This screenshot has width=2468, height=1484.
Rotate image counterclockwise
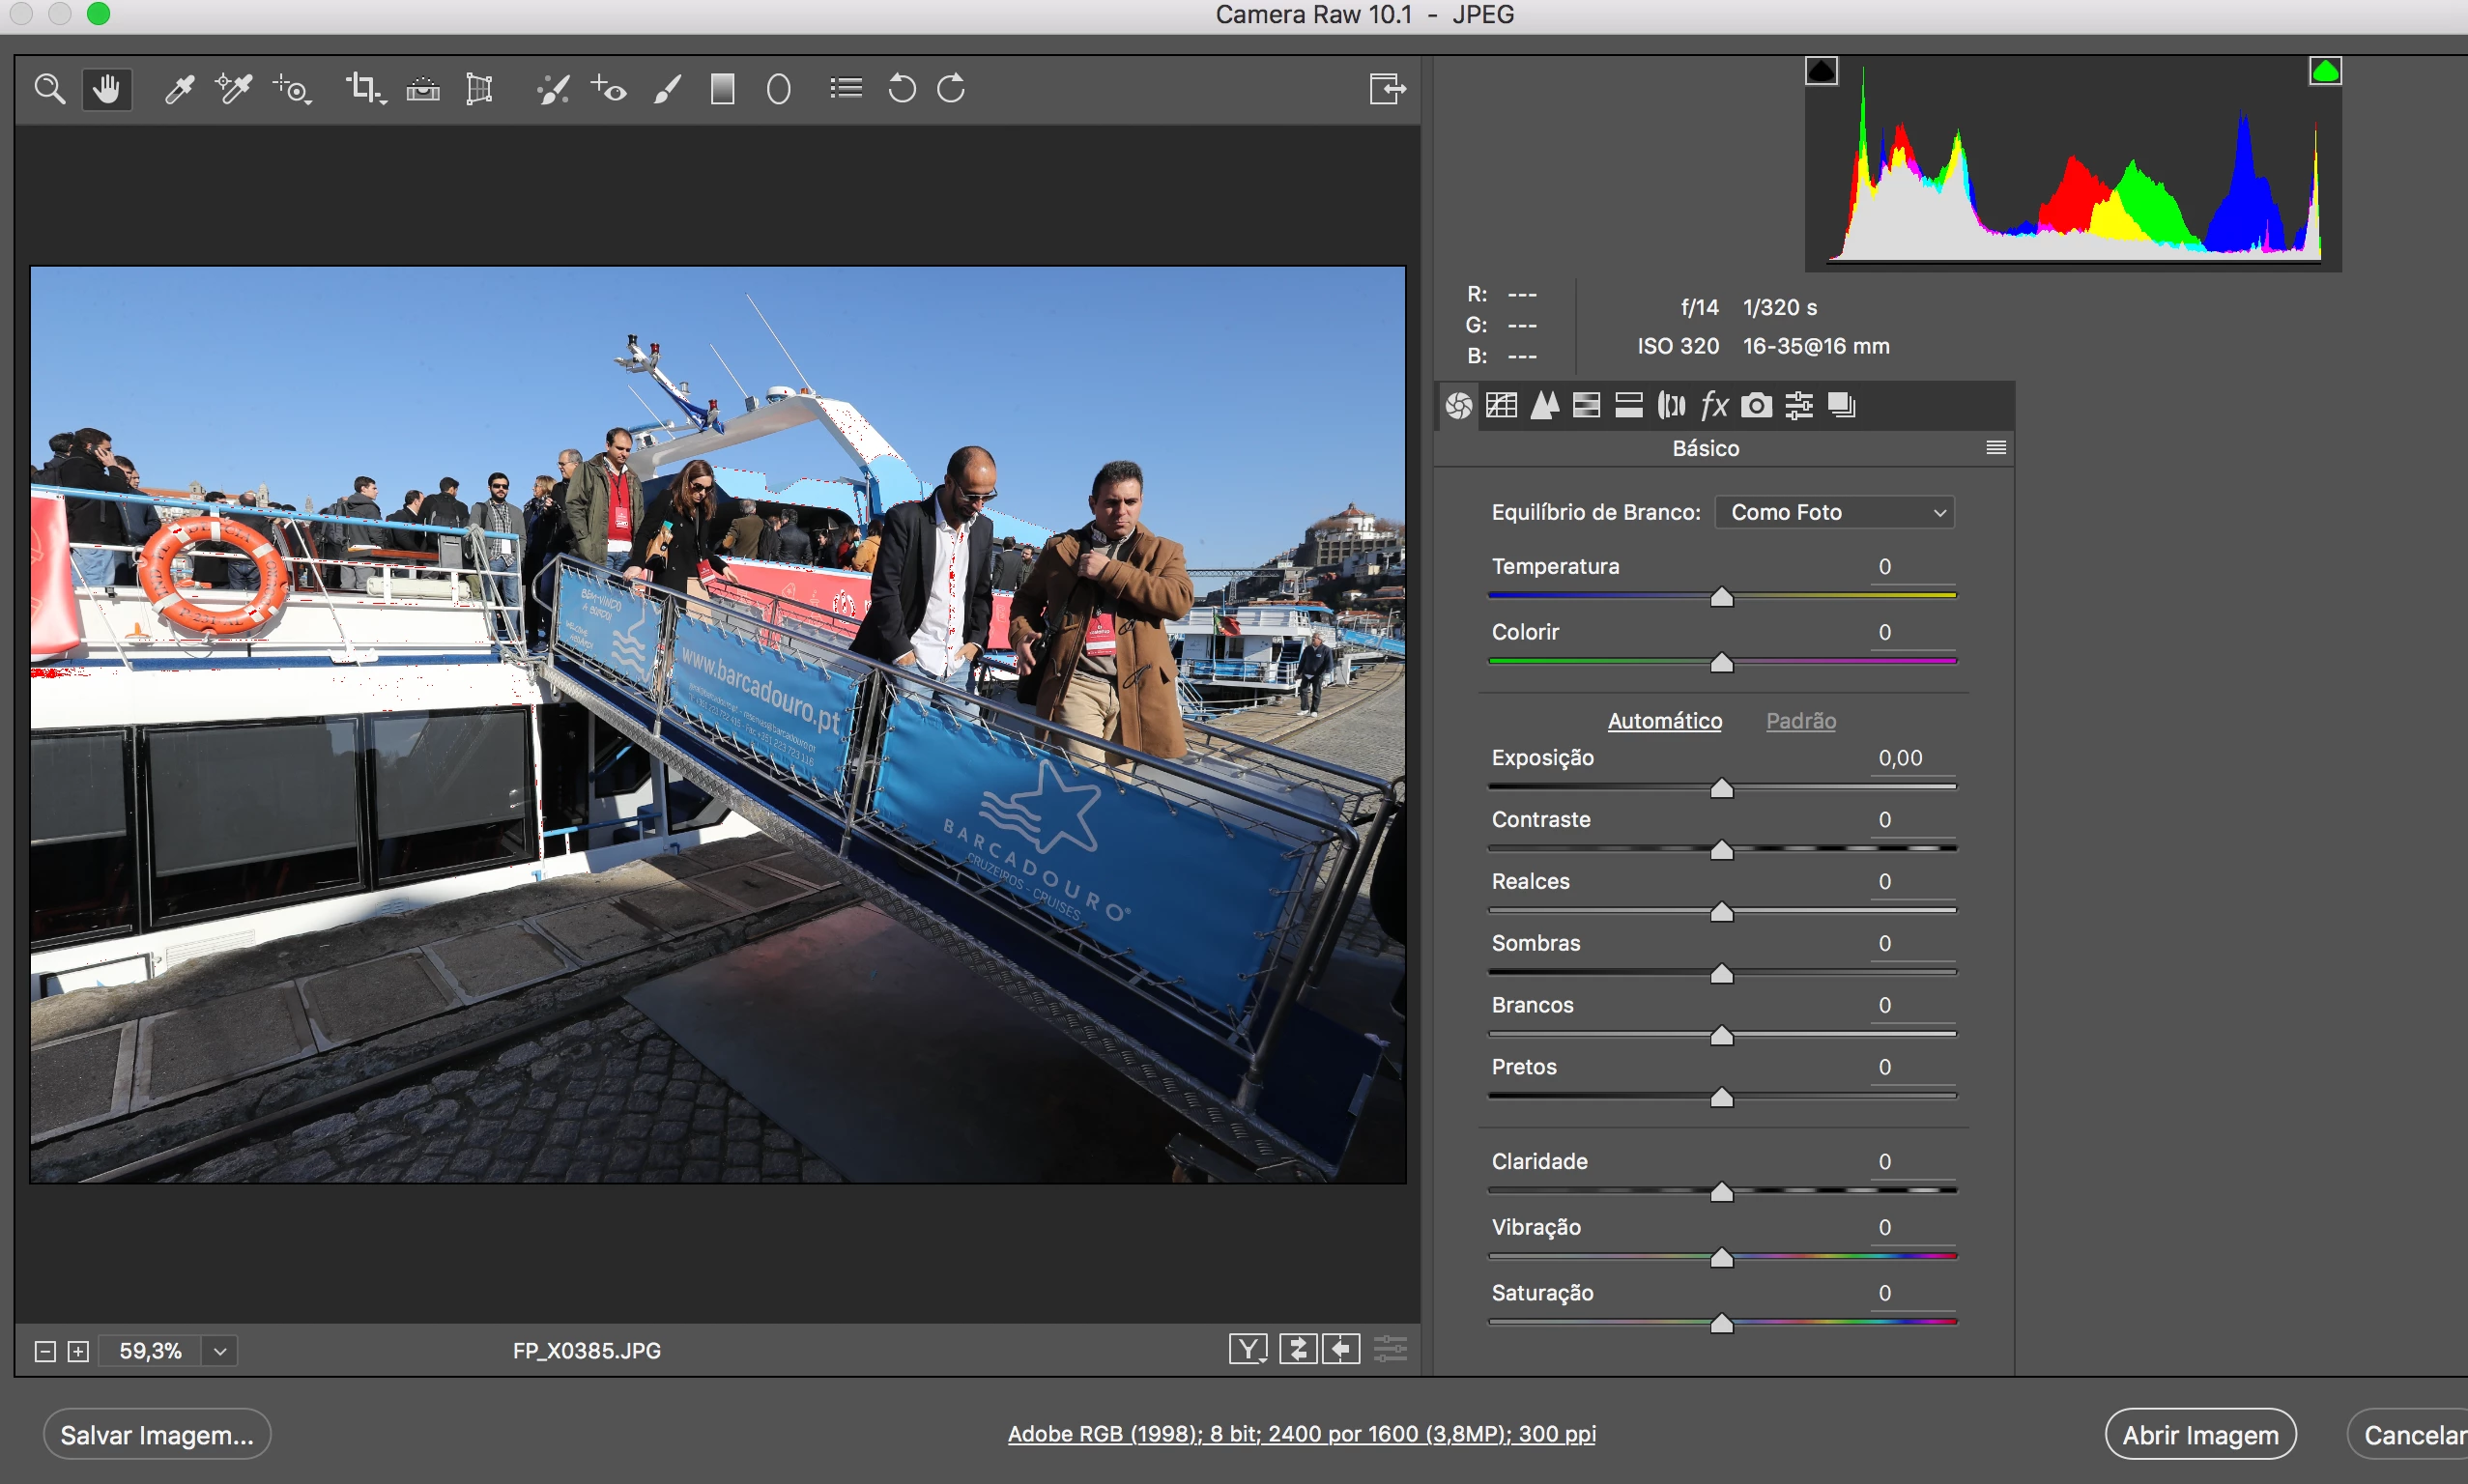901,90
